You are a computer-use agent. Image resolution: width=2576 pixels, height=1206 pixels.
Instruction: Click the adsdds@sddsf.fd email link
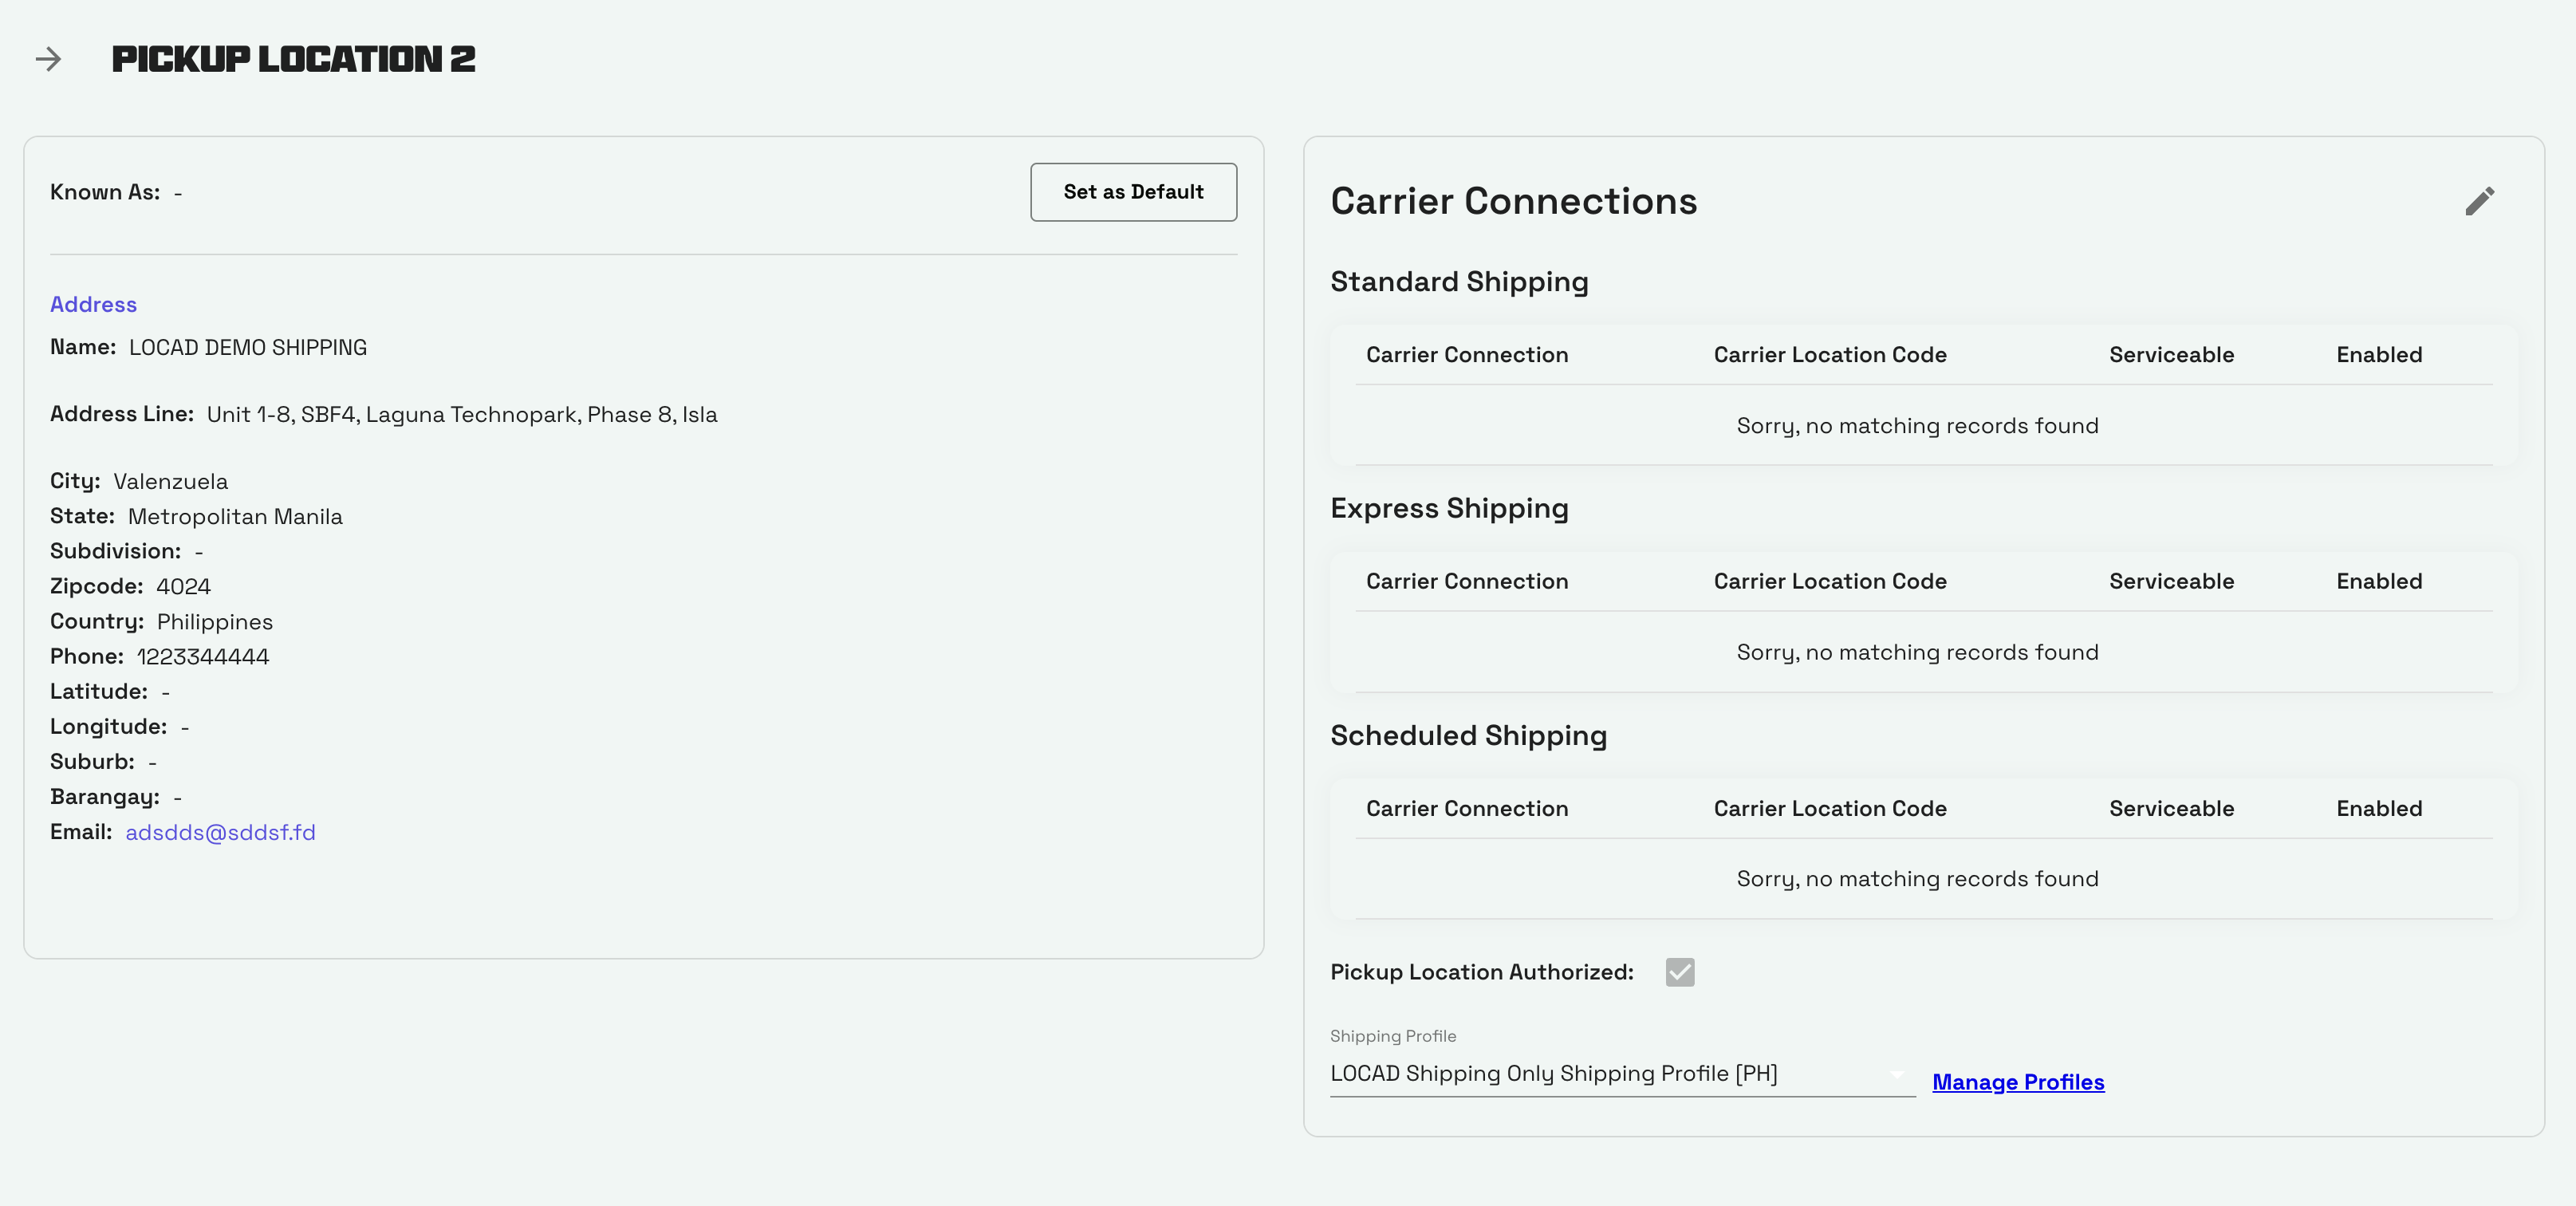pyautogui.click(x=220, y=832)
